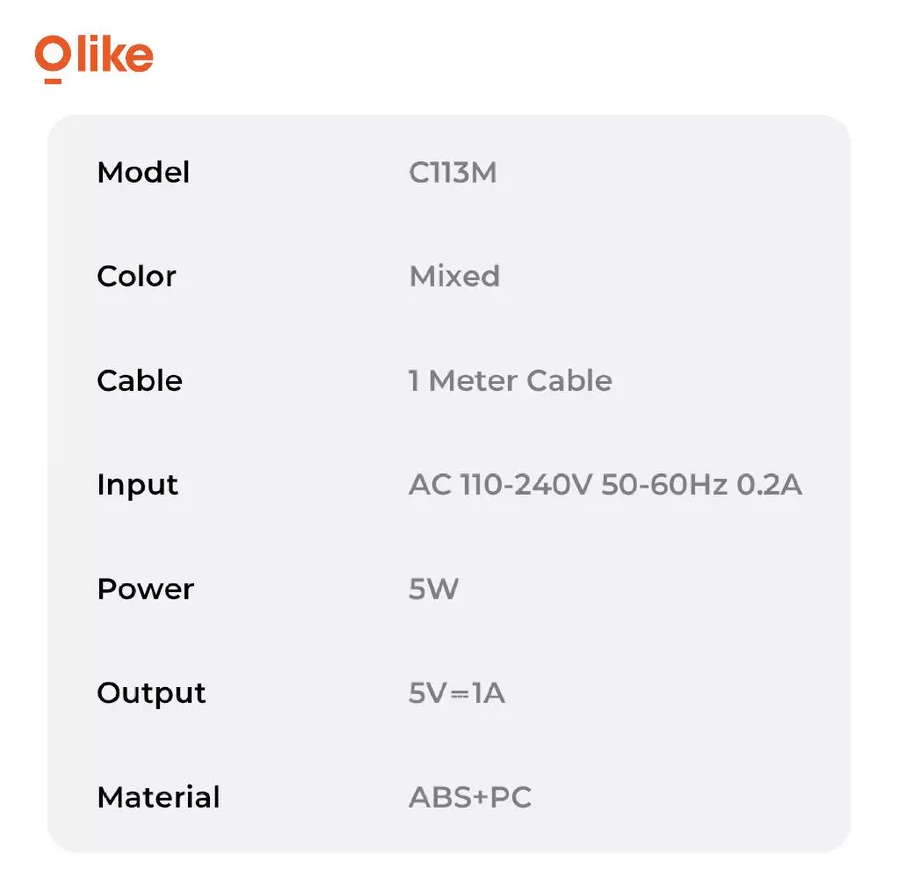Click the Mixed color value
The image size is (916, 874).
(454, 276)
